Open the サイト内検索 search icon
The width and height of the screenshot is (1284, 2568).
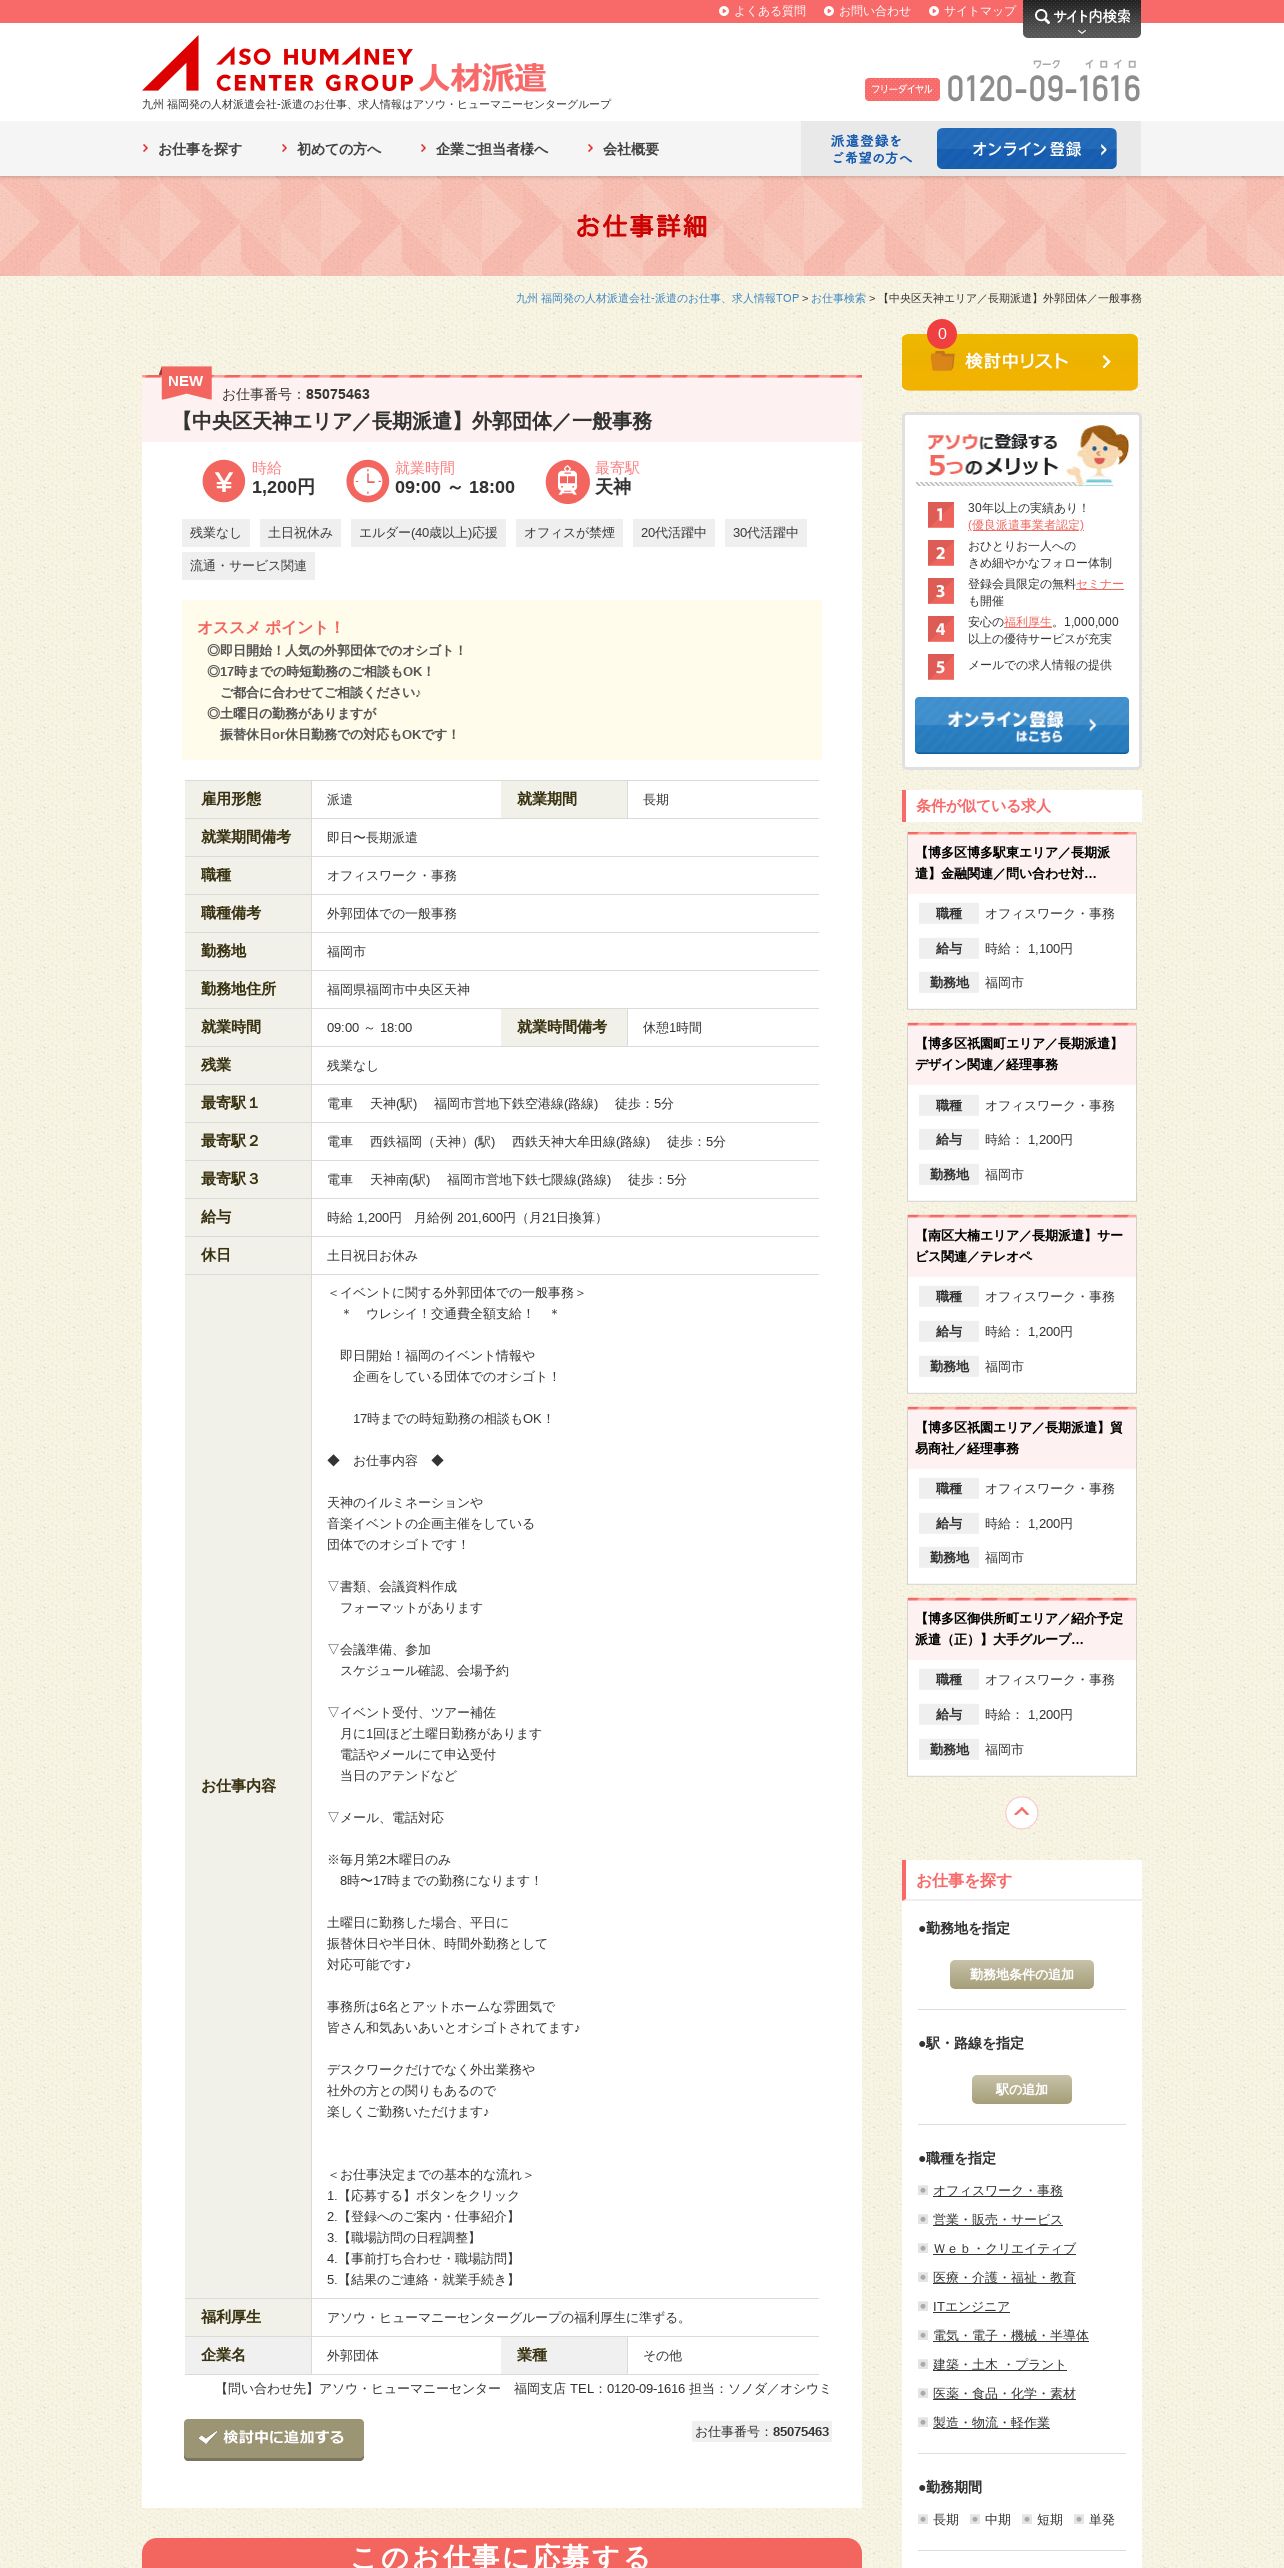[x=1042, y=16]
